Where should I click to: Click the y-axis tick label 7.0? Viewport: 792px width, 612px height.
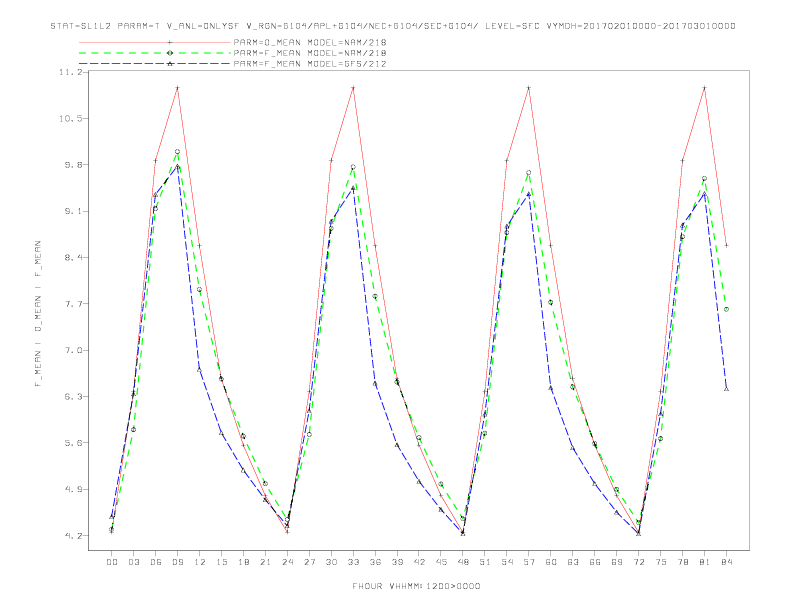(x=73, y=350)
